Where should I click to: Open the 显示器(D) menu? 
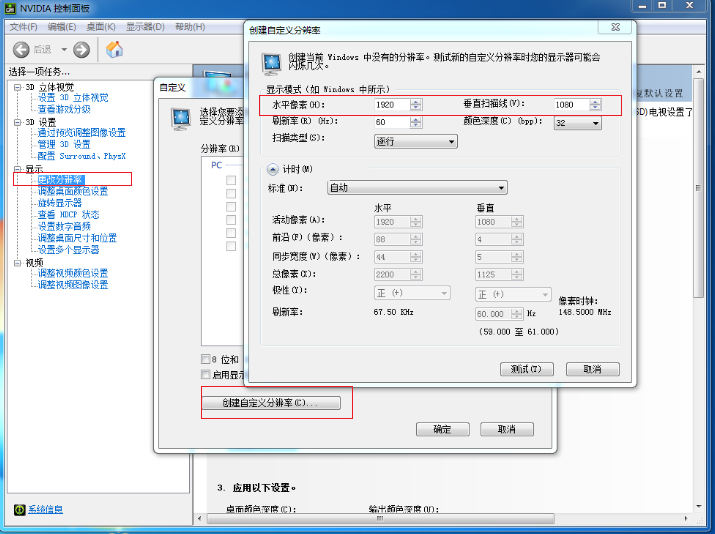pyautogui.click(x=145, y=27)
